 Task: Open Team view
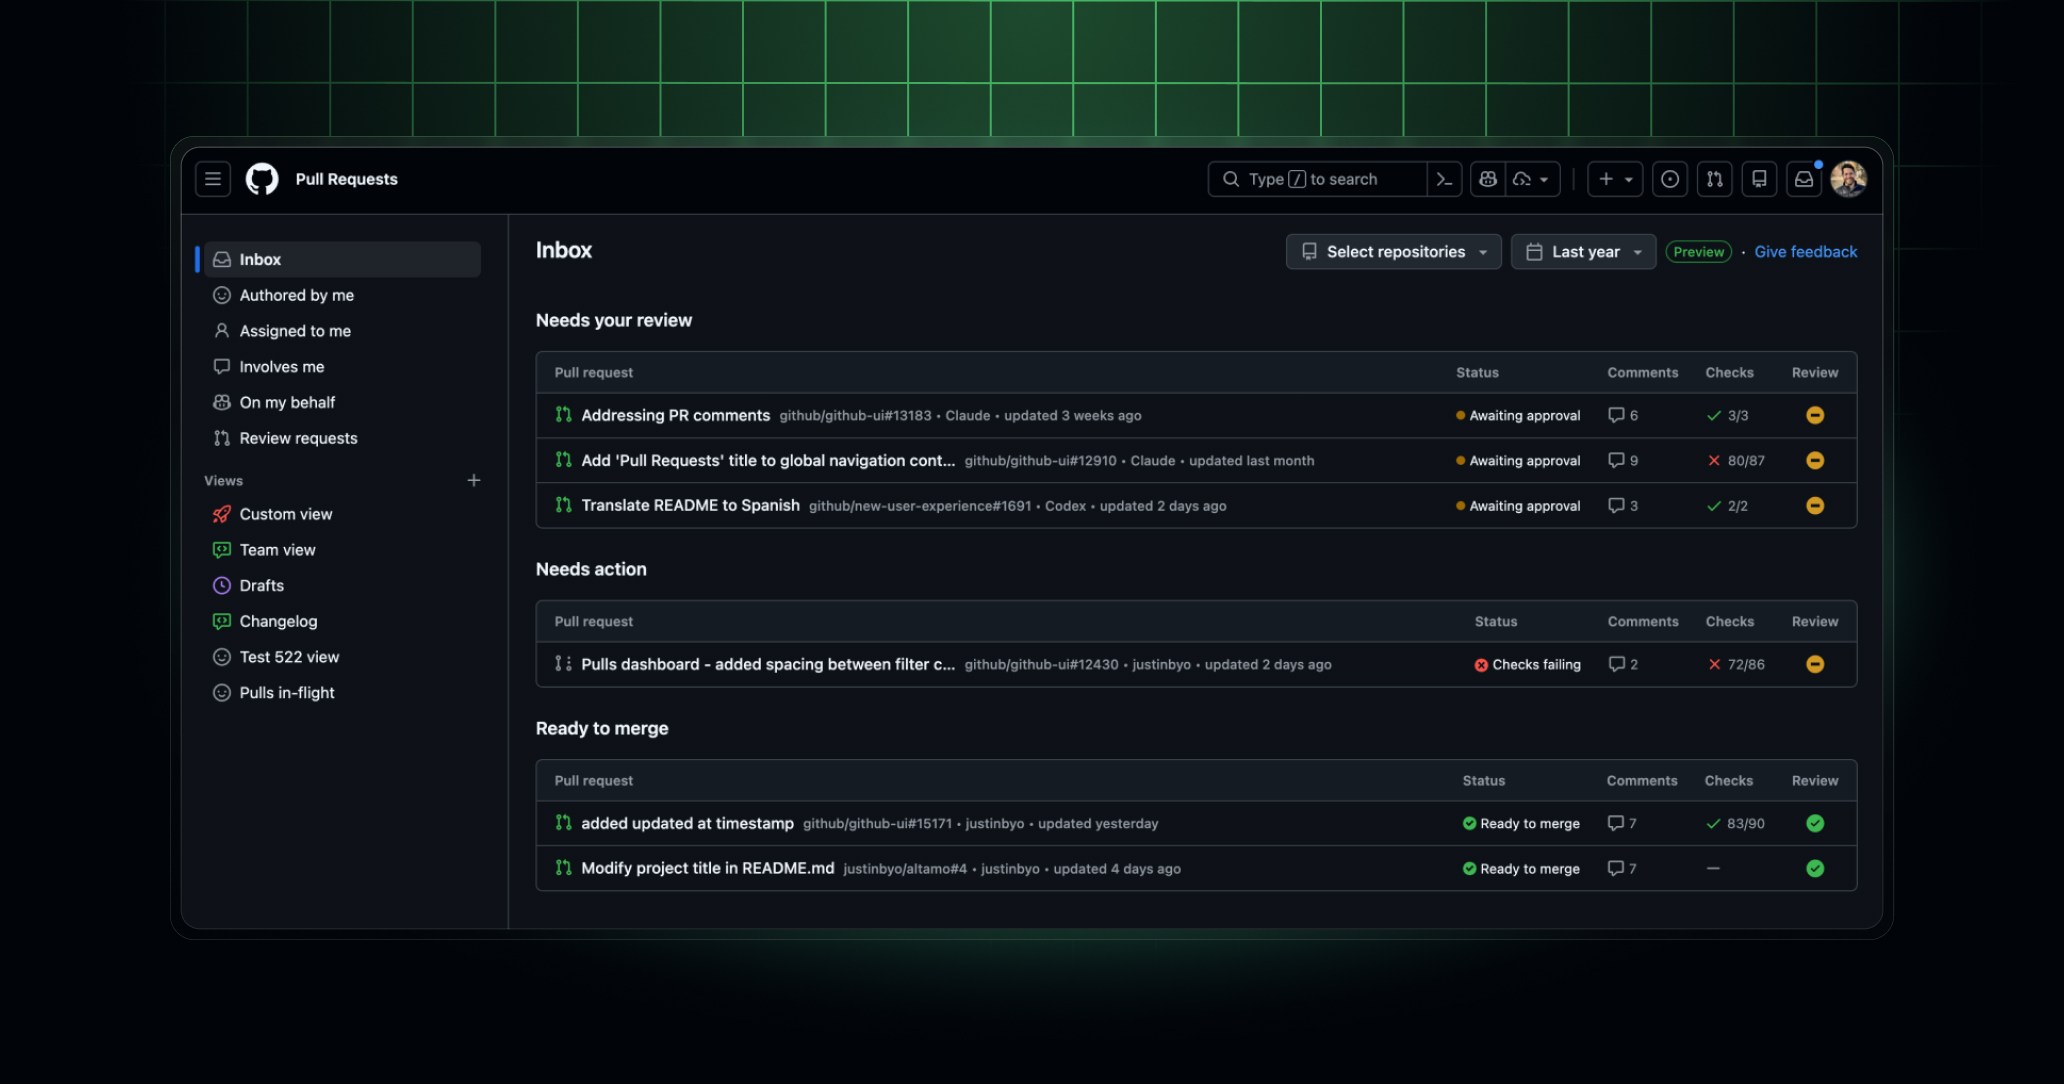[x=342, y=550]
